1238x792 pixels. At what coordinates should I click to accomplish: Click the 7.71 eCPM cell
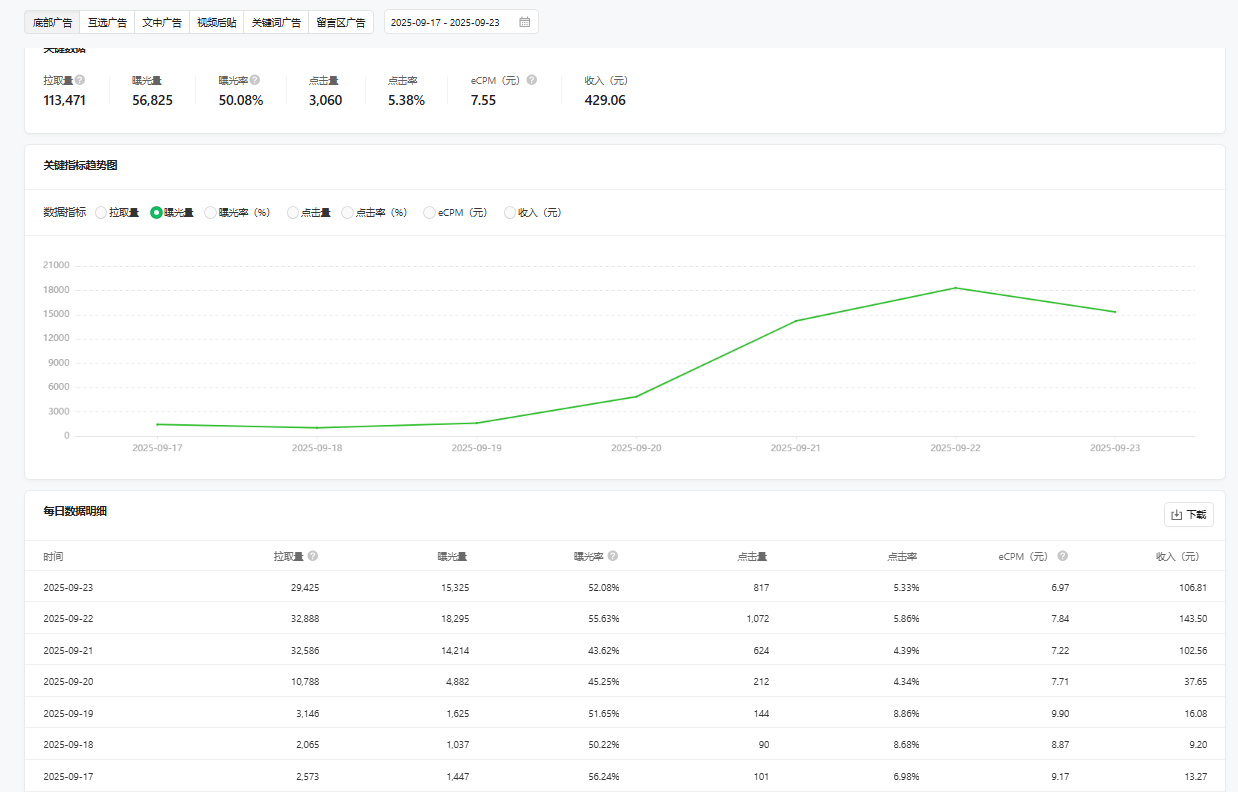1059,682
